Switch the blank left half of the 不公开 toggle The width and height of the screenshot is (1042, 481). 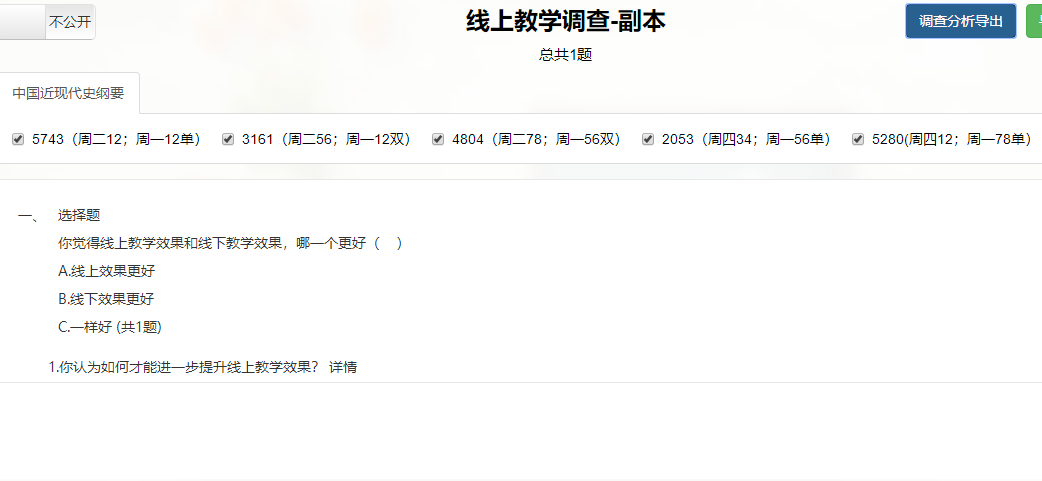click(x=22, y=22)
